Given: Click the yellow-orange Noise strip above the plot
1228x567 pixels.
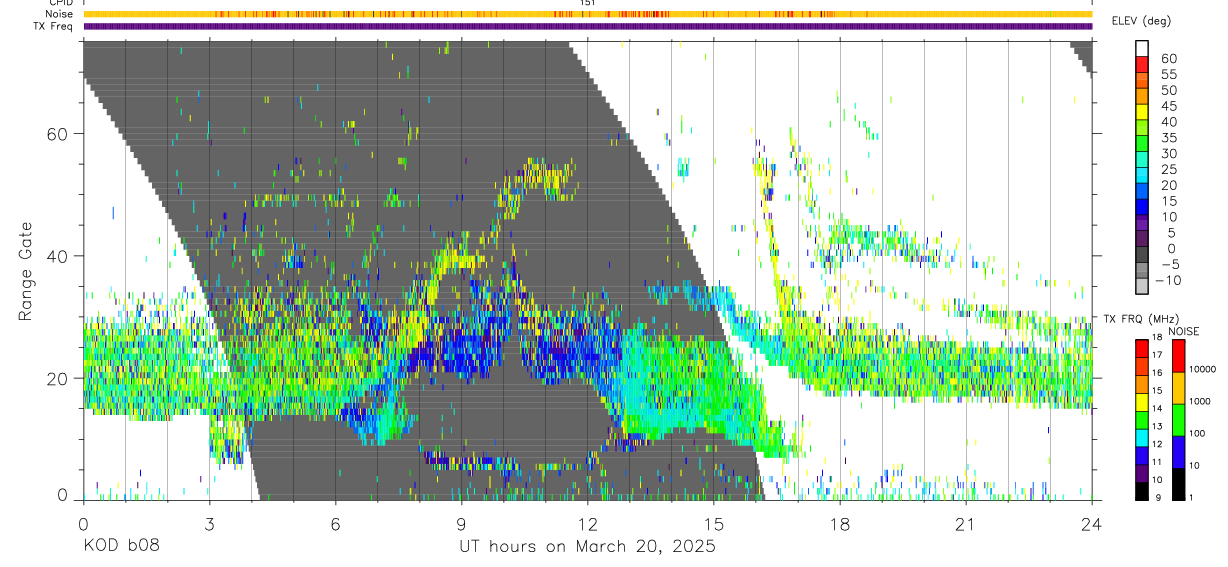Looking at the screenshot, I should (587, 14).
